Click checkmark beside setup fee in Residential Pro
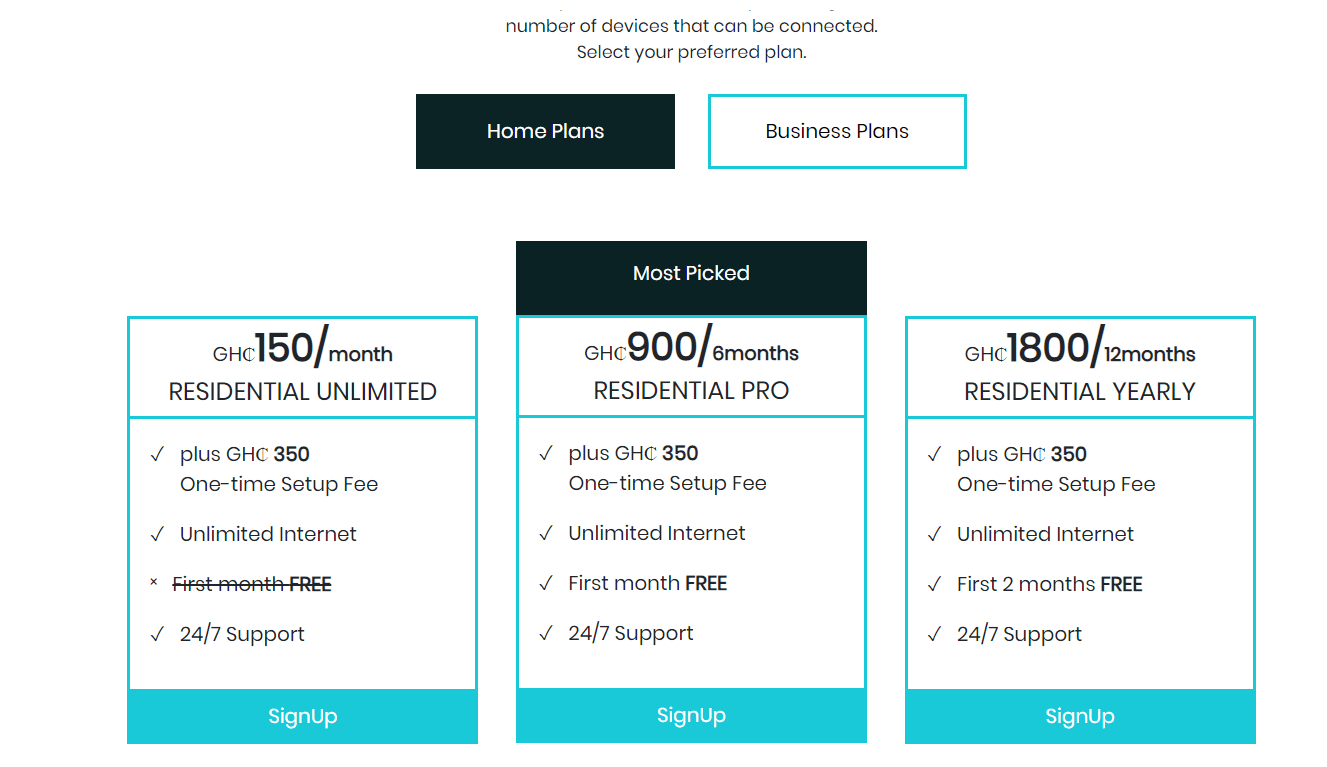Image resolution: width=1327 pixels, height=767 pixels. (x=546, y=454)
